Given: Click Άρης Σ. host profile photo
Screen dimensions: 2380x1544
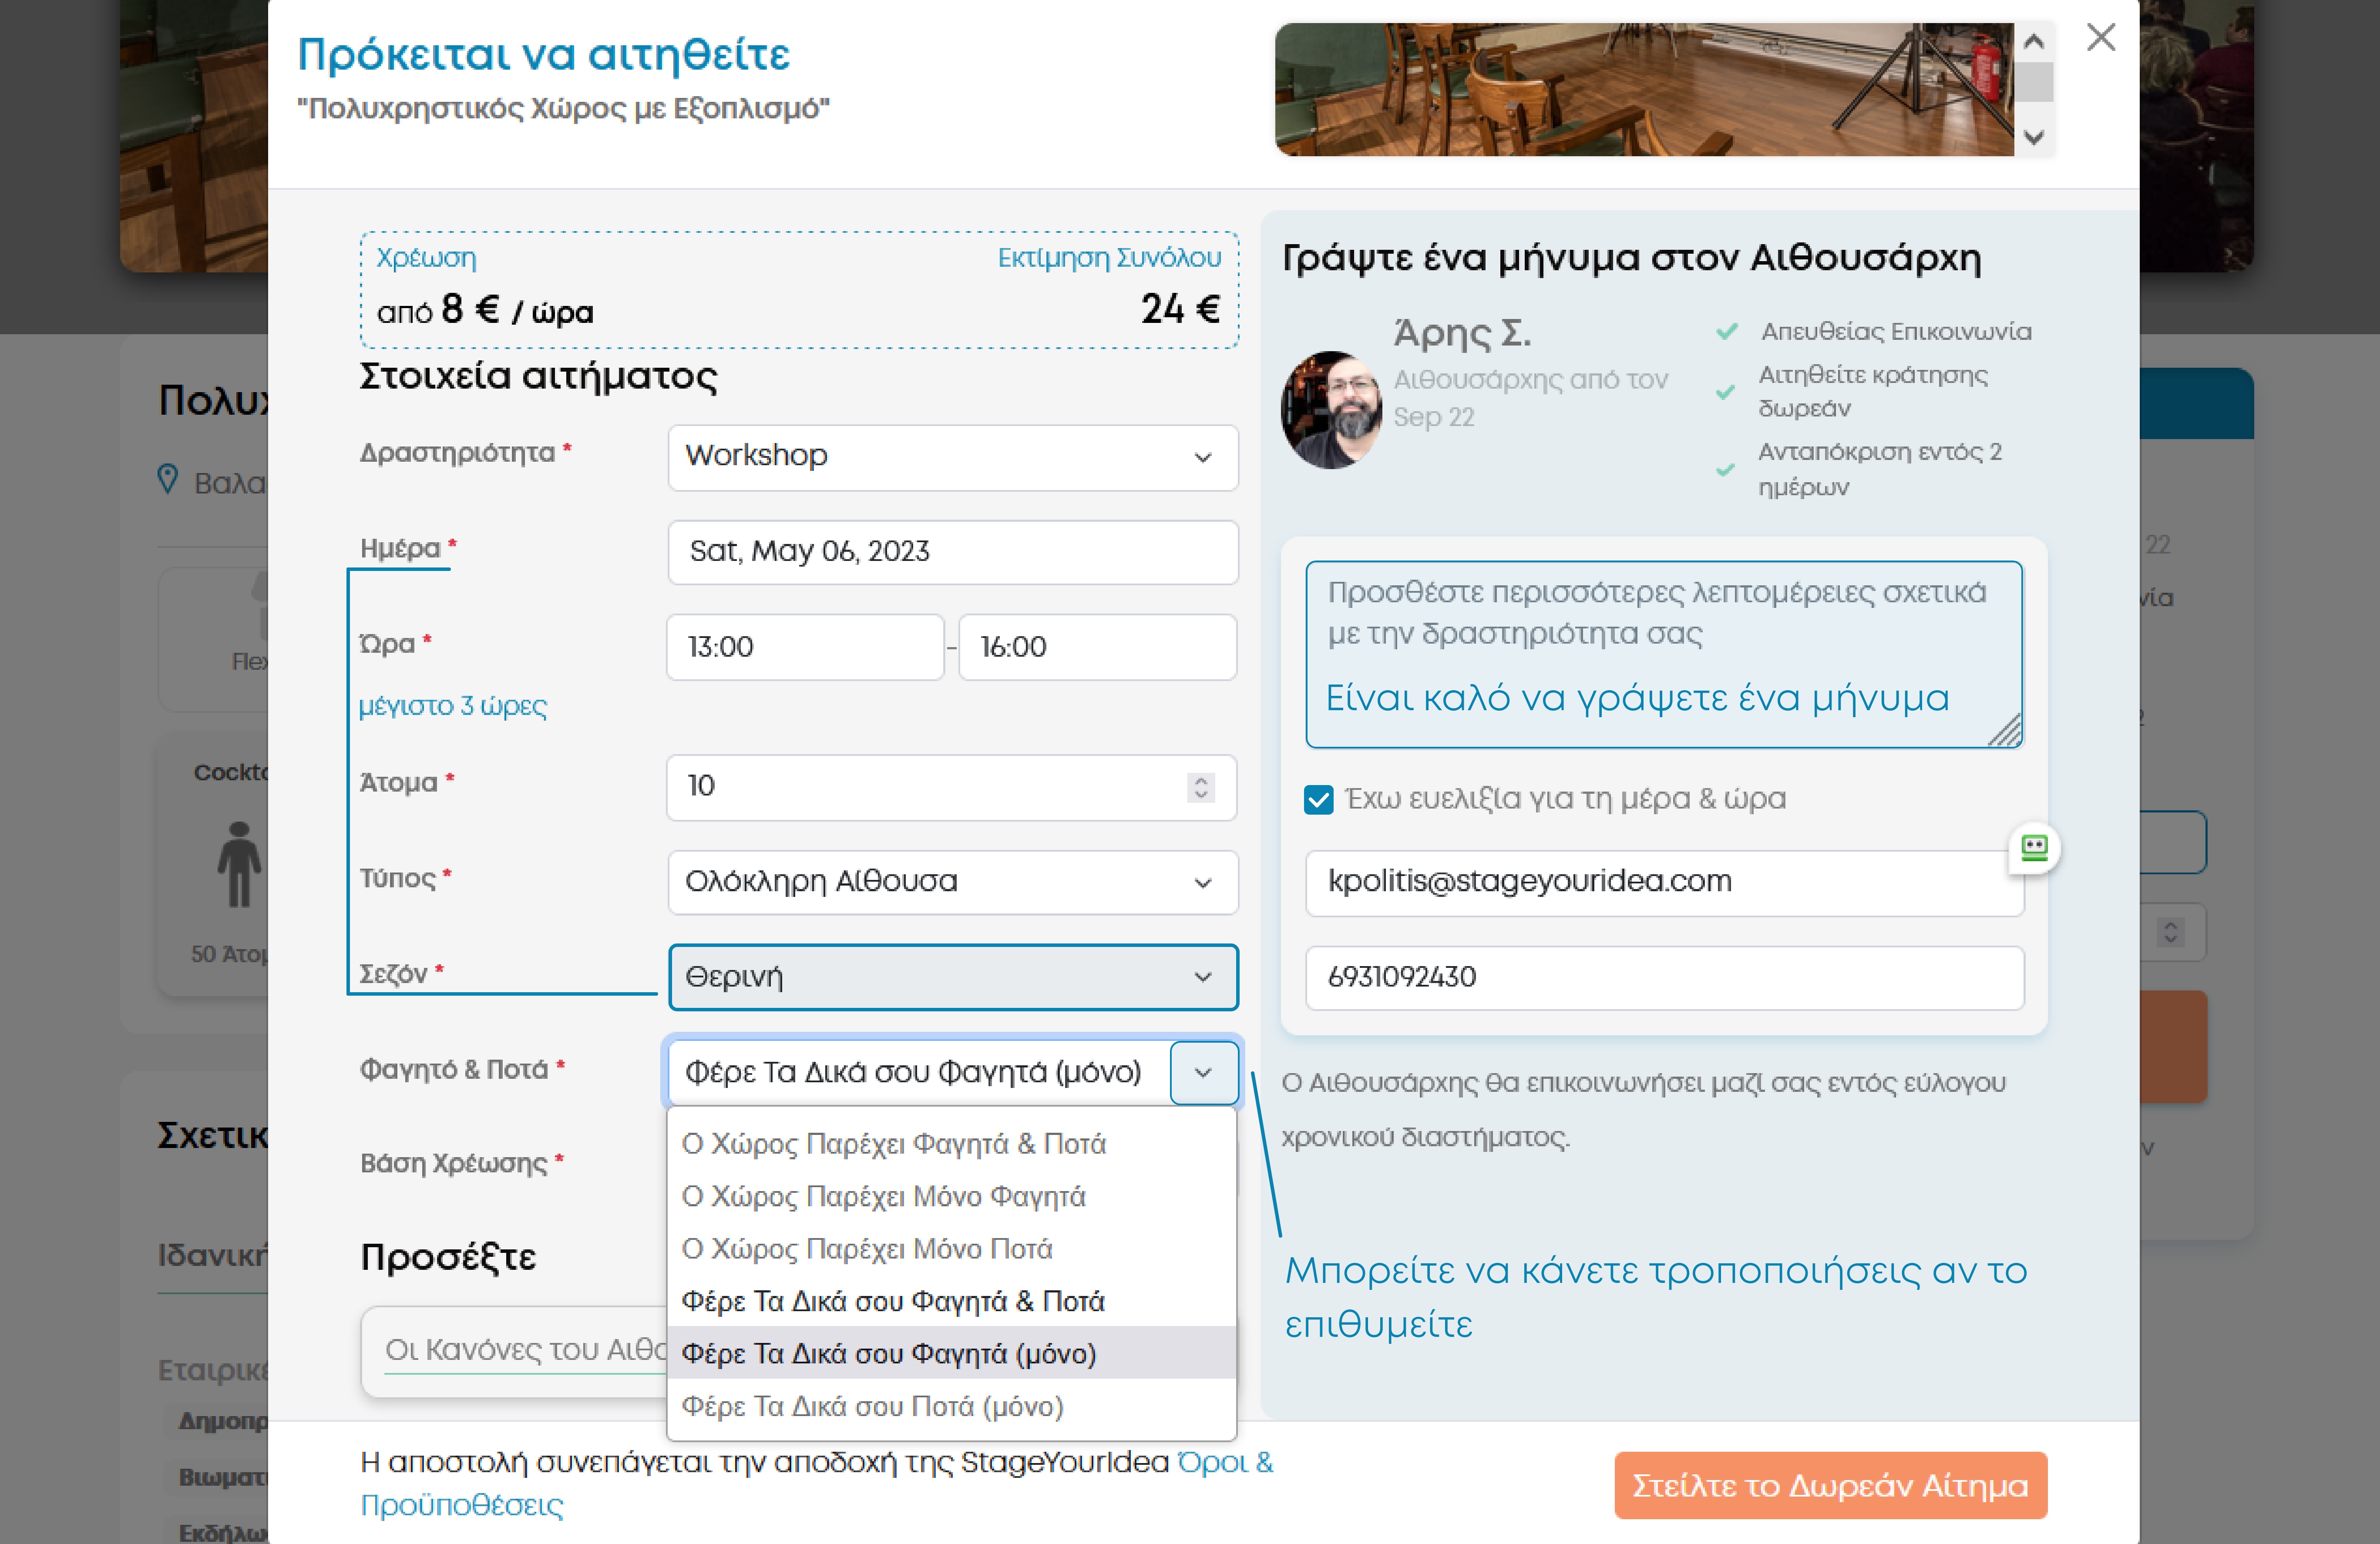Looking at the screenshot, I should tap(1331, 410).
